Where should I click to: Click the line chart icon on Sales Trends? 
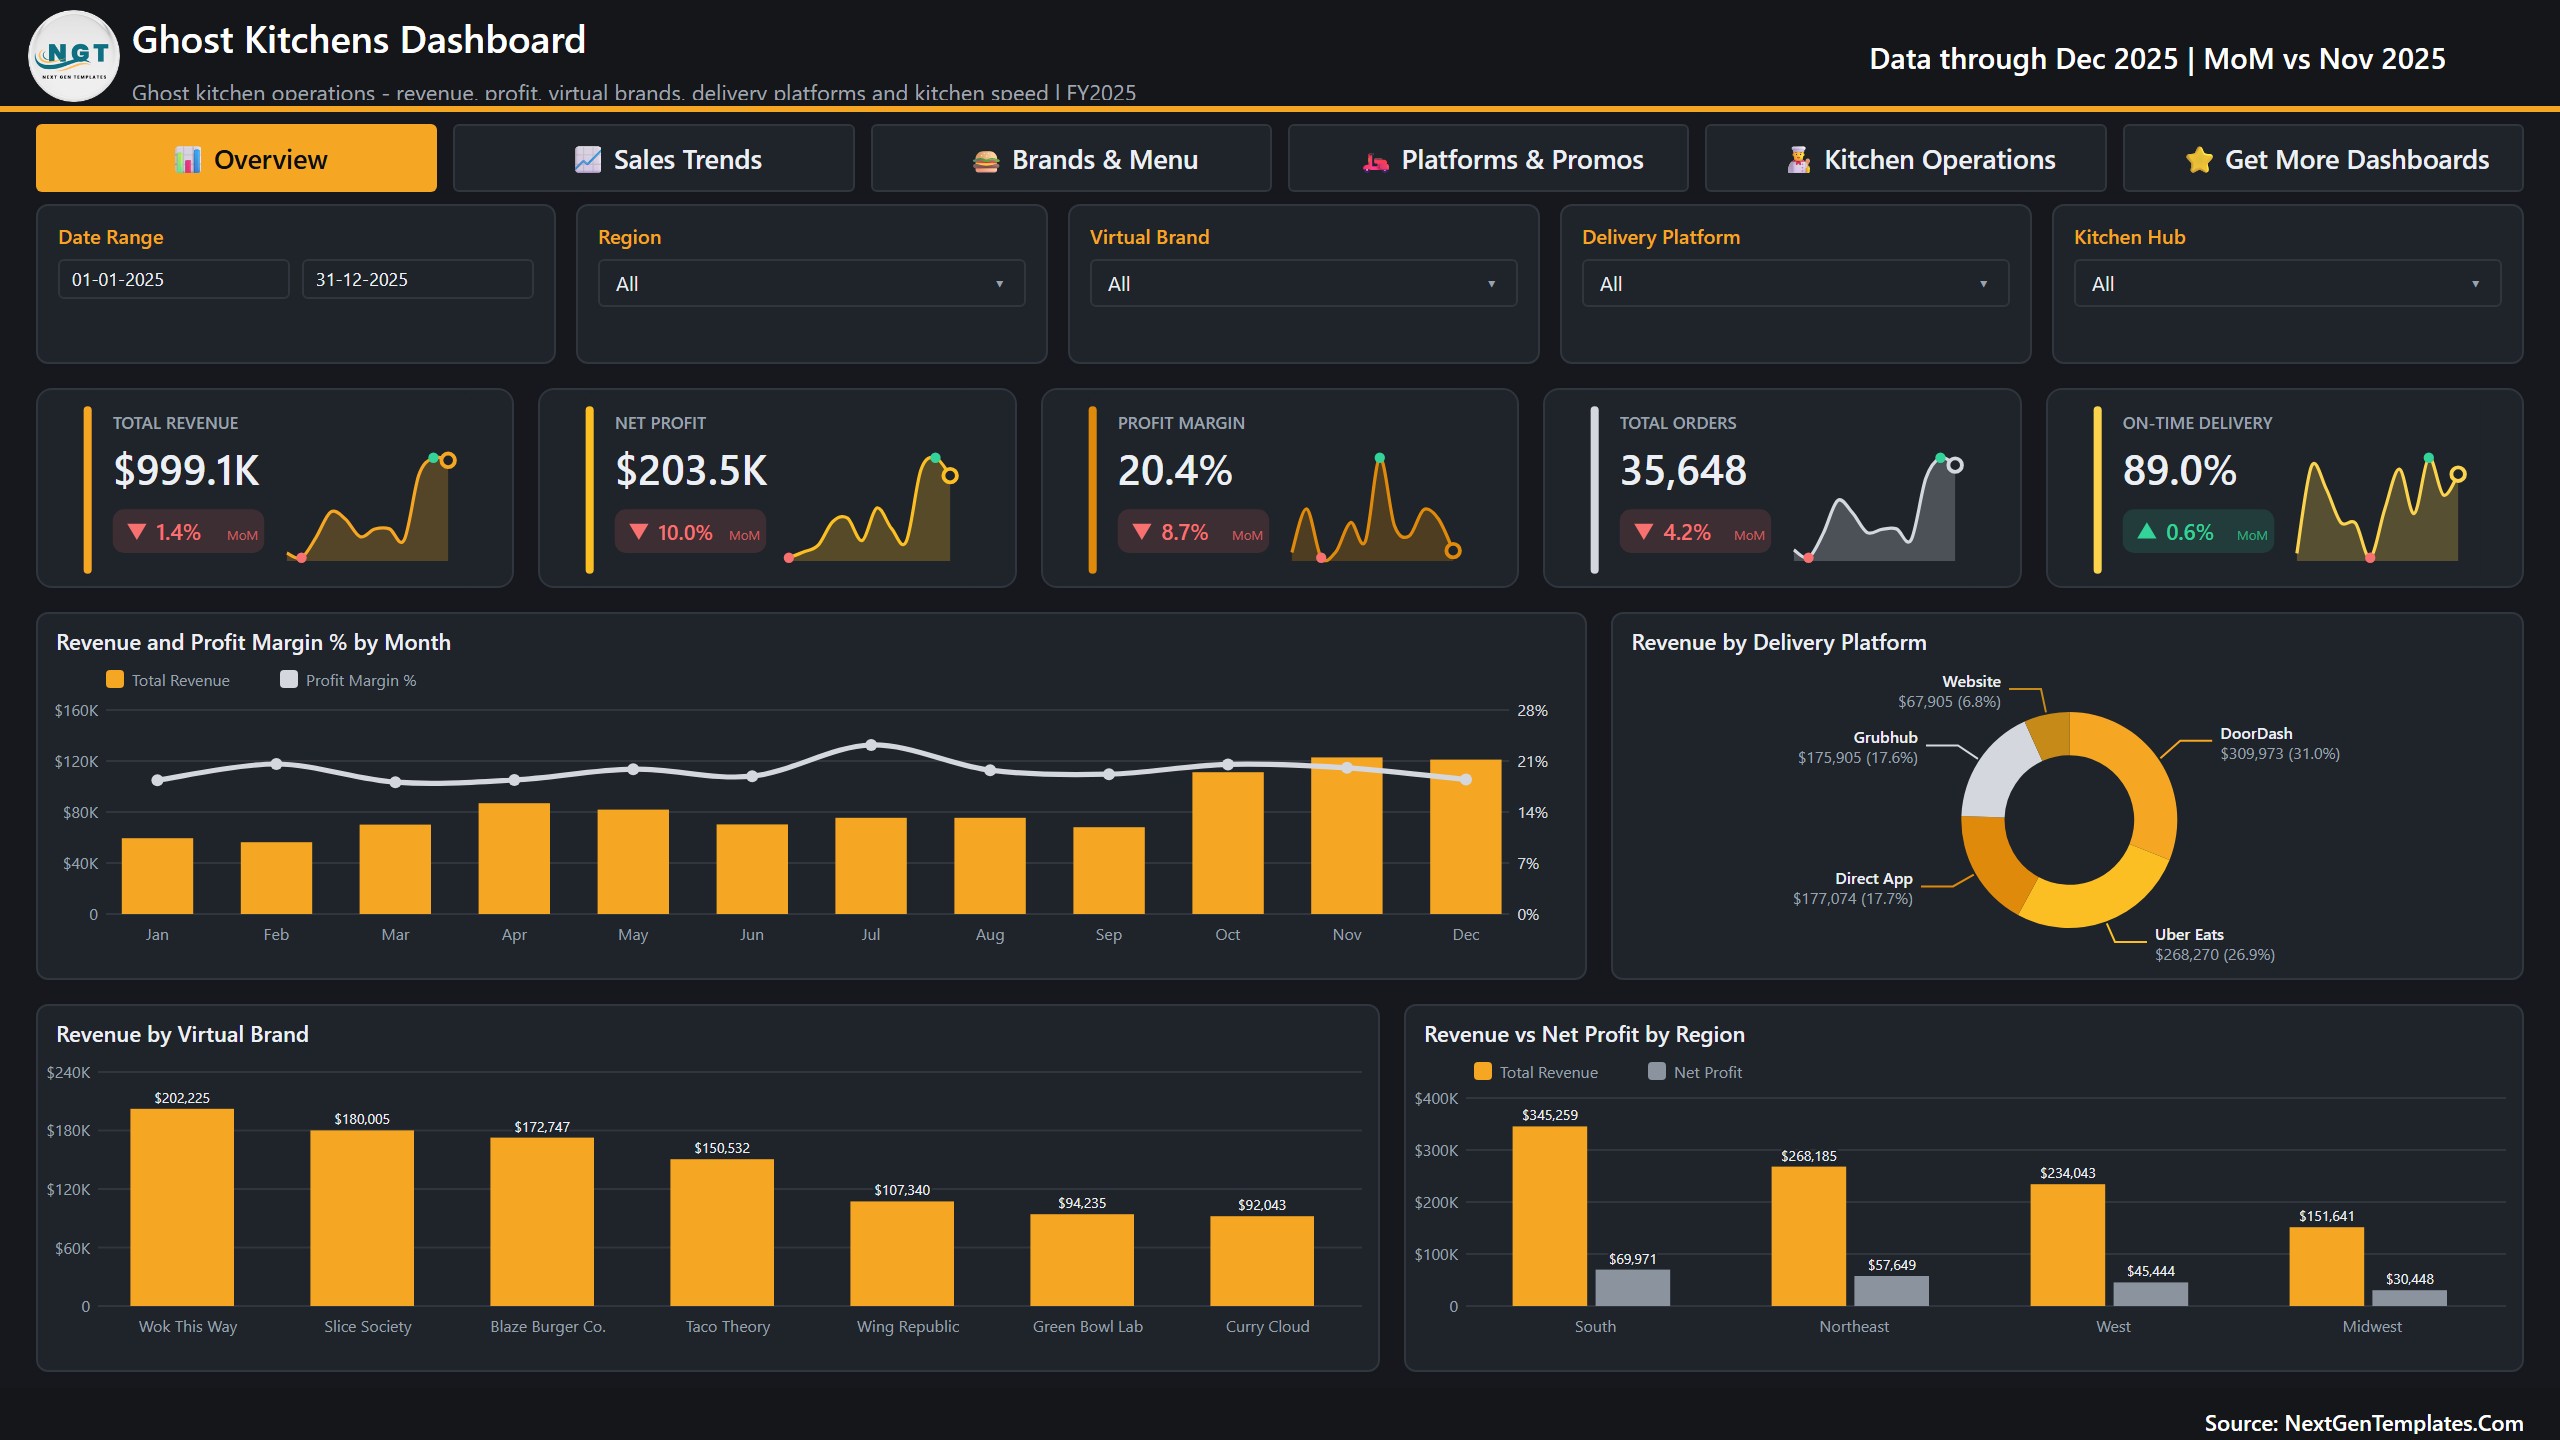[x=588, y=160]
